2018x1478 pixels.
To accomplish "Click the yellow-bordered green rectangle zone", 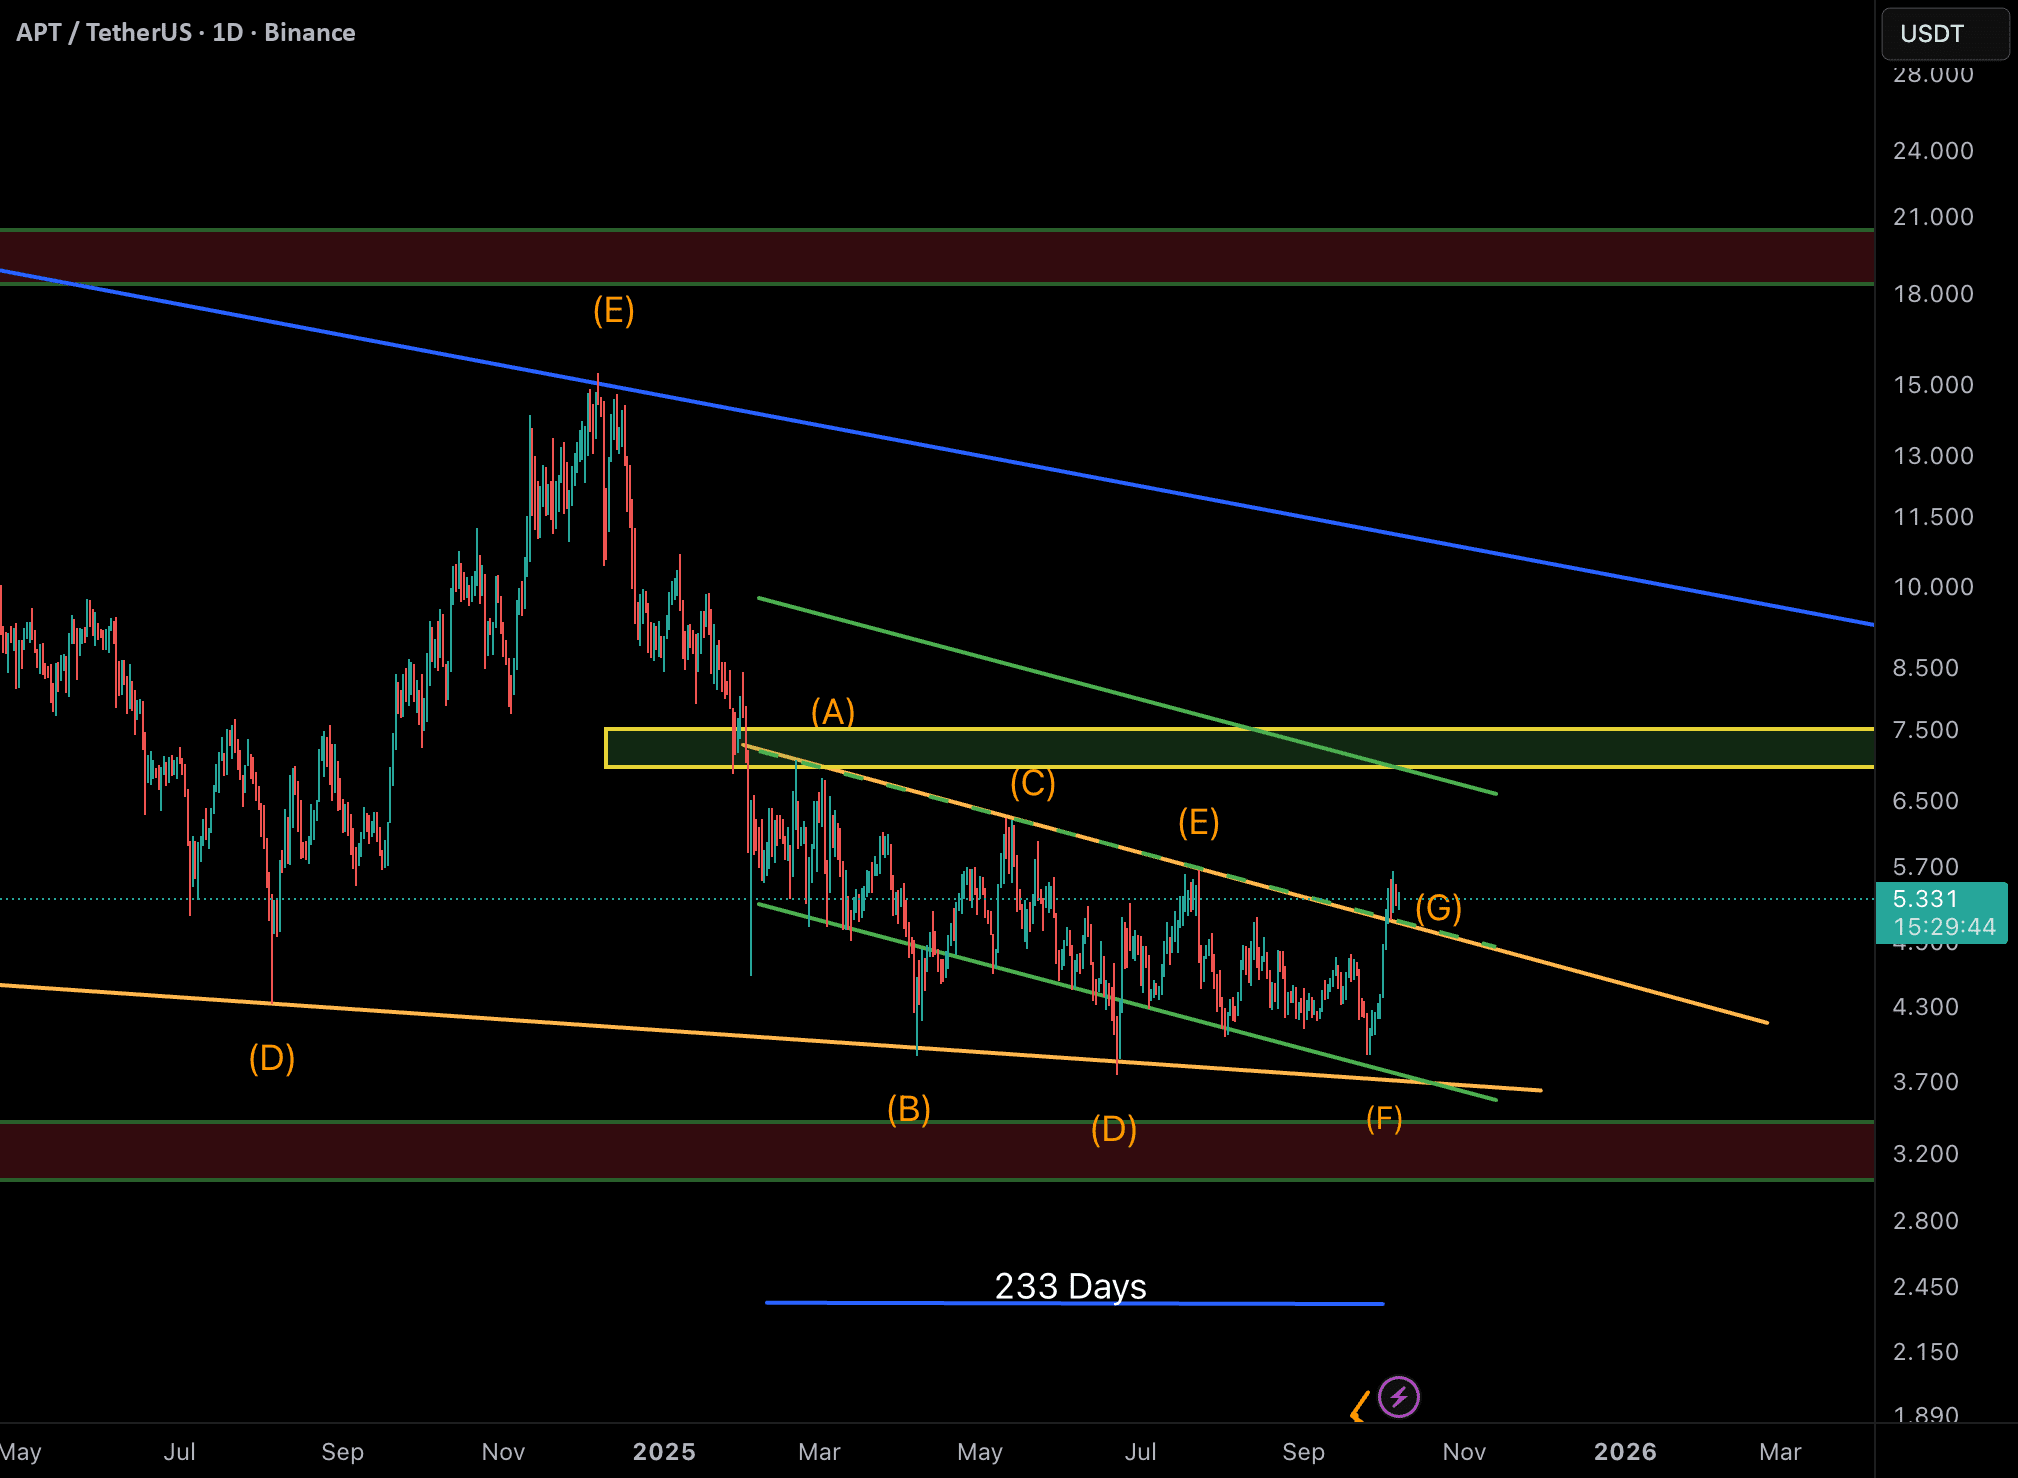I will pyautogui.click(x=1100, y=748).
